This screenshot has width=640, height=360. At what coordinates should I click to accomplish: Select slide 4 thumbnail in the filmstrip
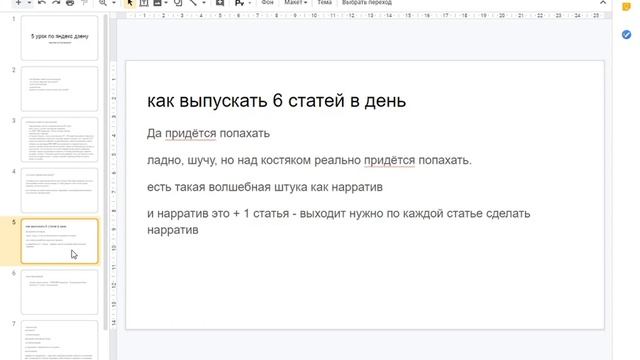[x=60, y=190]
